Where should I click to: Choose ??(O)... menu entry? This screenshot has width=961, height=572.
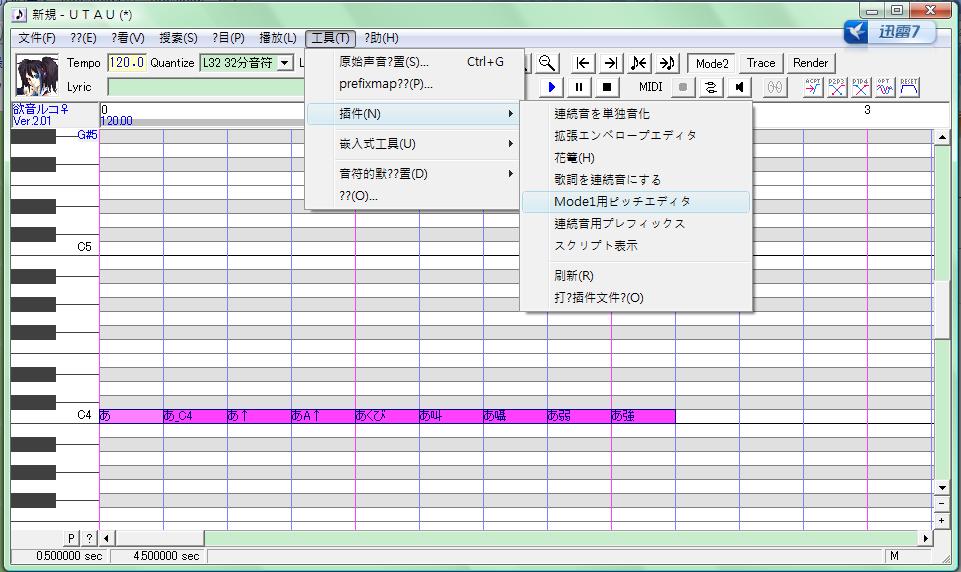pyautogui.click(x=414, y=196)
